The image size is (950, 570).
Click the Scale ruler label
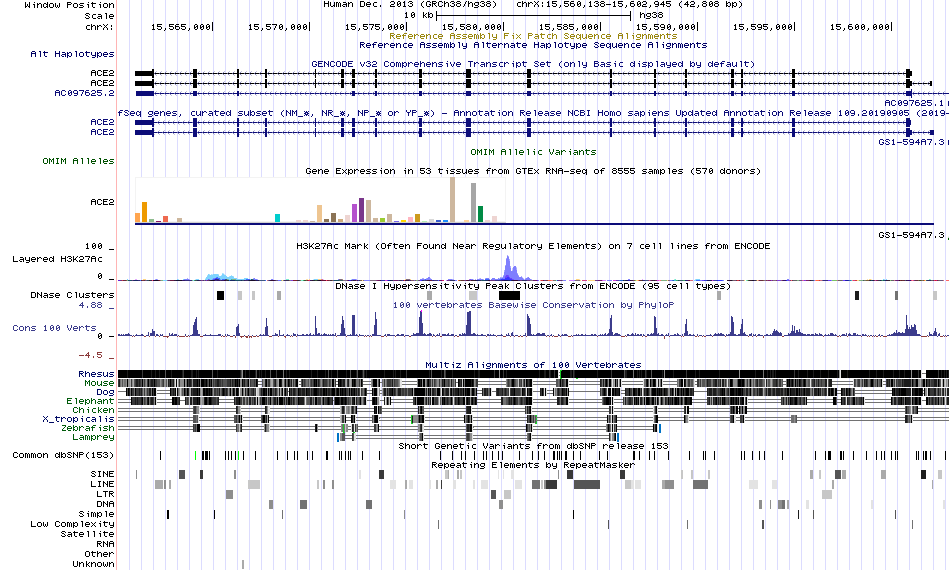99,16
